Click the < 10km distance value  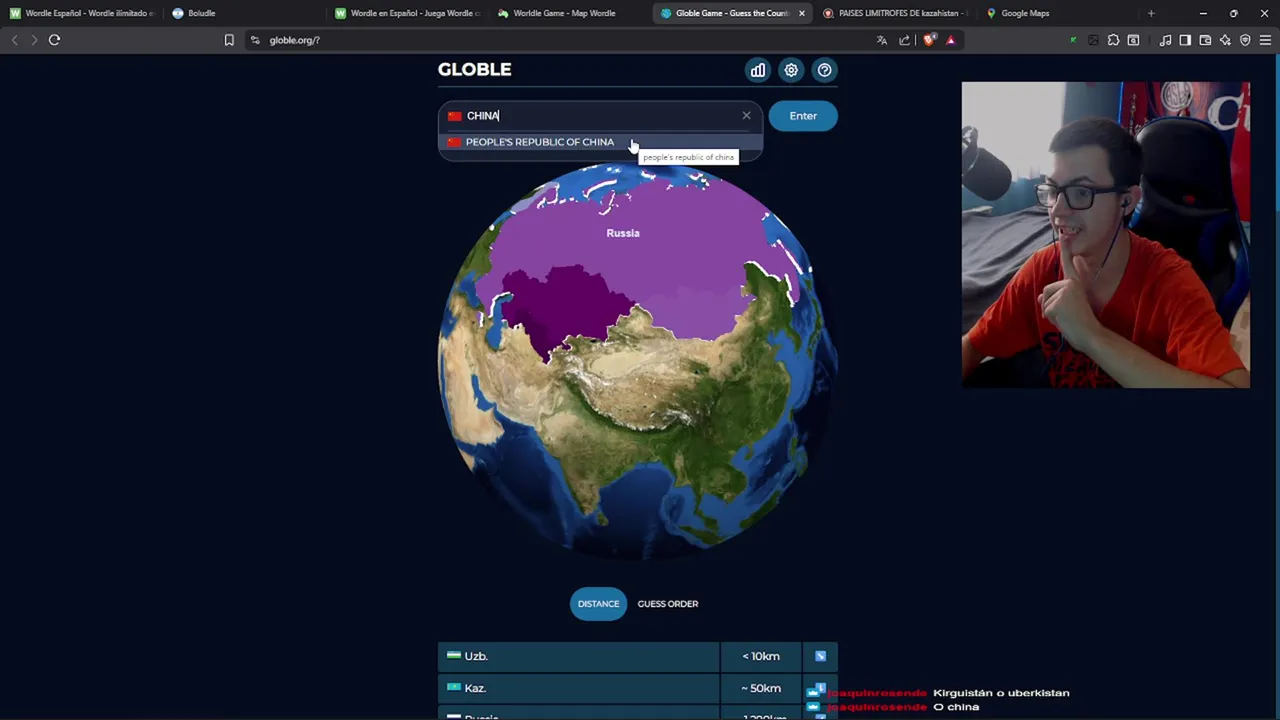(761, 656)
